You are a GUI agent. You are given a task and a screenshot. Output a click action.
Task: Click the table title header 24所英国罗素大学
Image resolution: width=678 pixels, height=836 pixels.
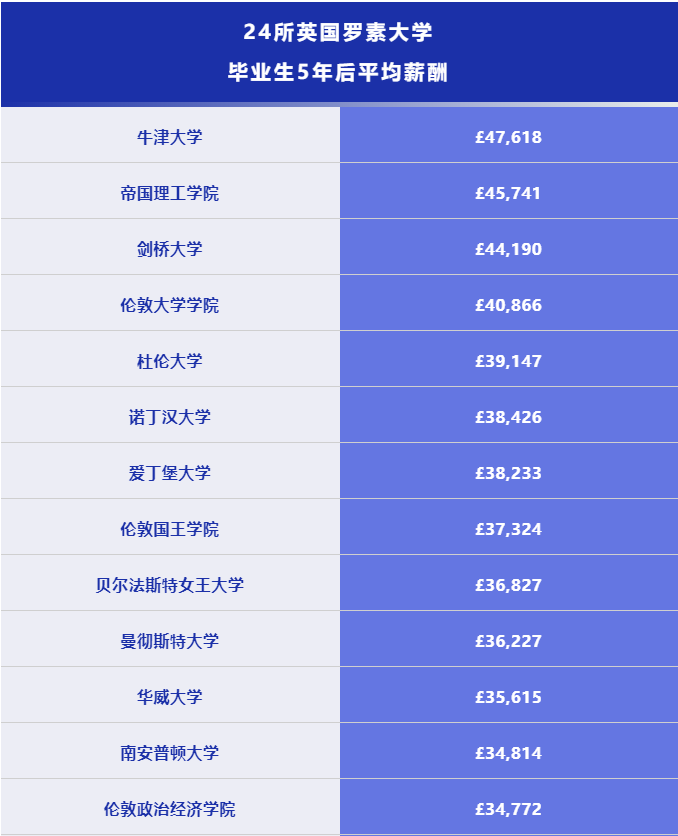[339, 33]
